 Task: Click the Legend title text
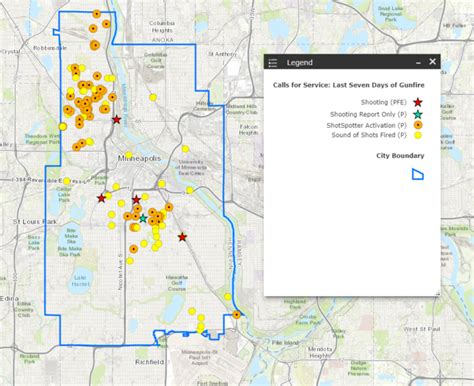[300, 63]
